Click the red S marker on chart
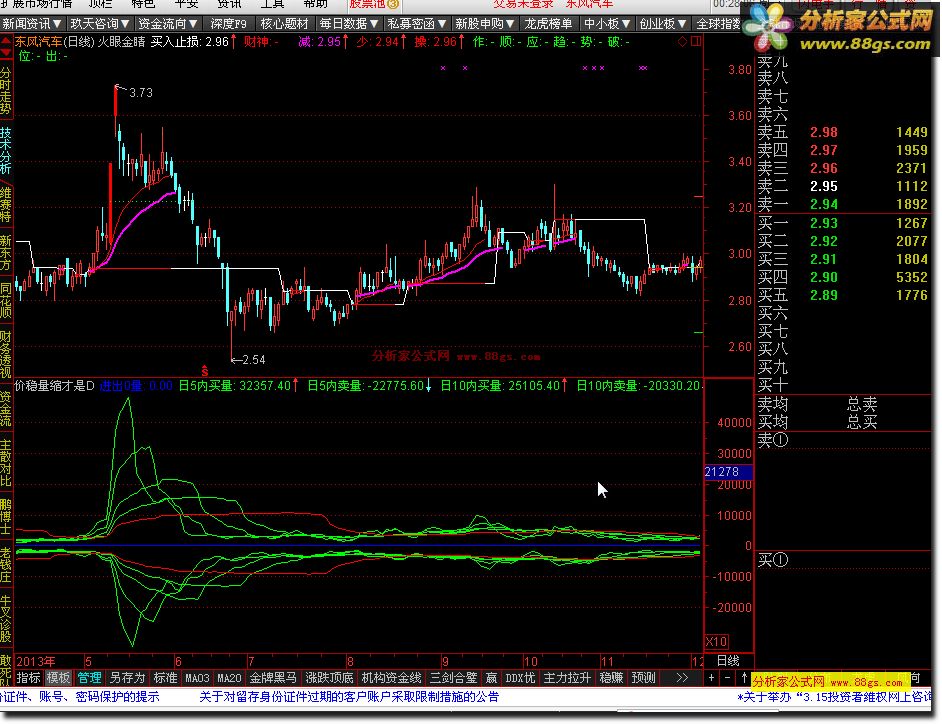The image size is (942, 724). click(x=205, y=371)
